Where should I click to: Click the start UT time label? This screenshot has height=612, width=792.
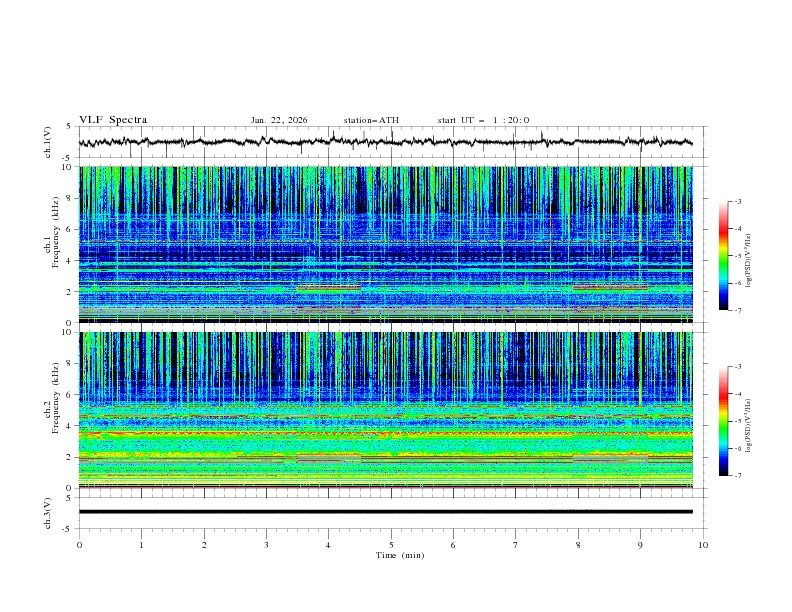coord(482,120)
